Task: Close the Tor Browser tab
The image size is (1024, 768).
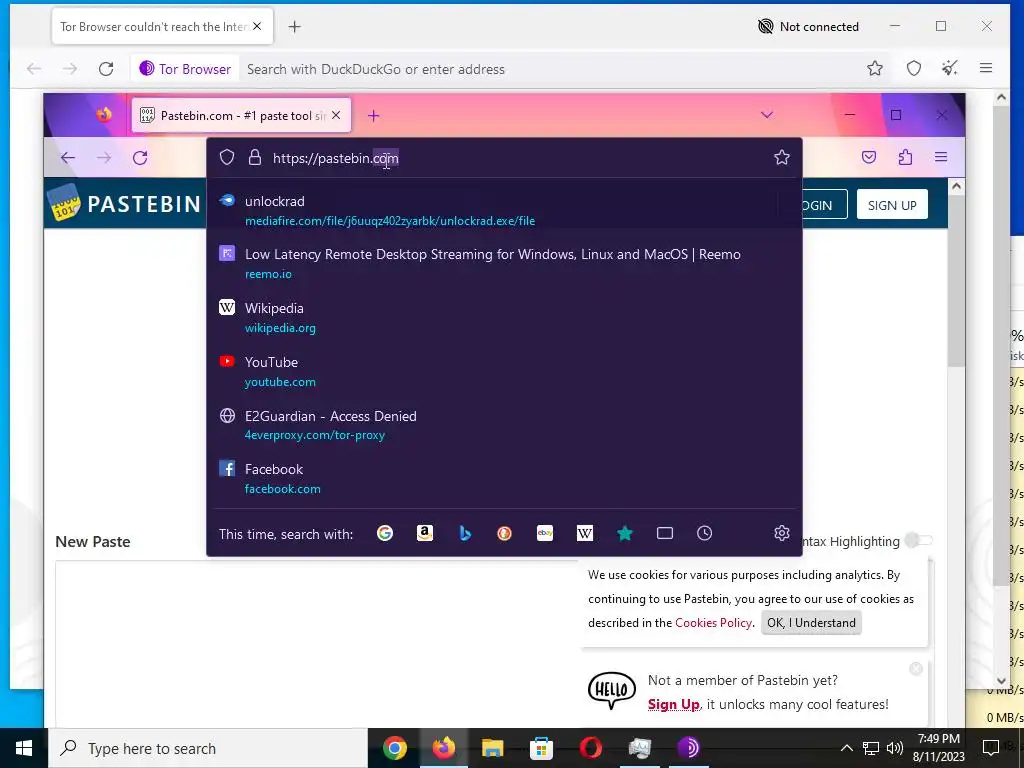Action: [257, 26]
